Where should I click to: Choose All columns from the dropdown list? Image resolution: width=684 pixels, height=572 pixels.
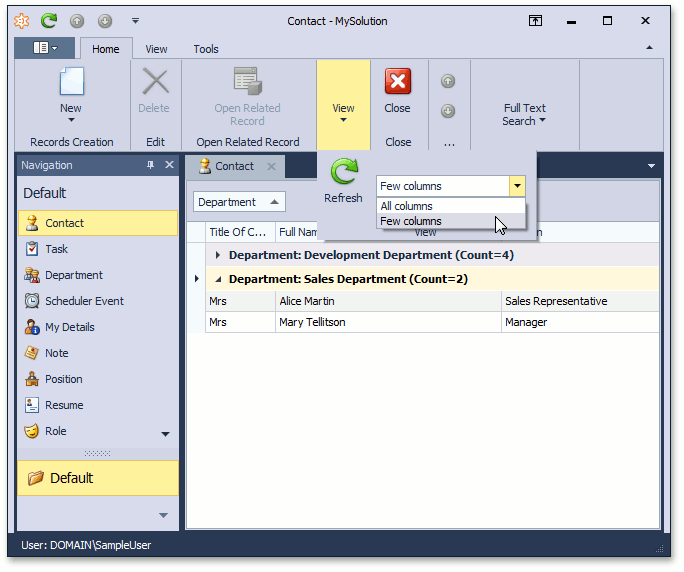451,206
